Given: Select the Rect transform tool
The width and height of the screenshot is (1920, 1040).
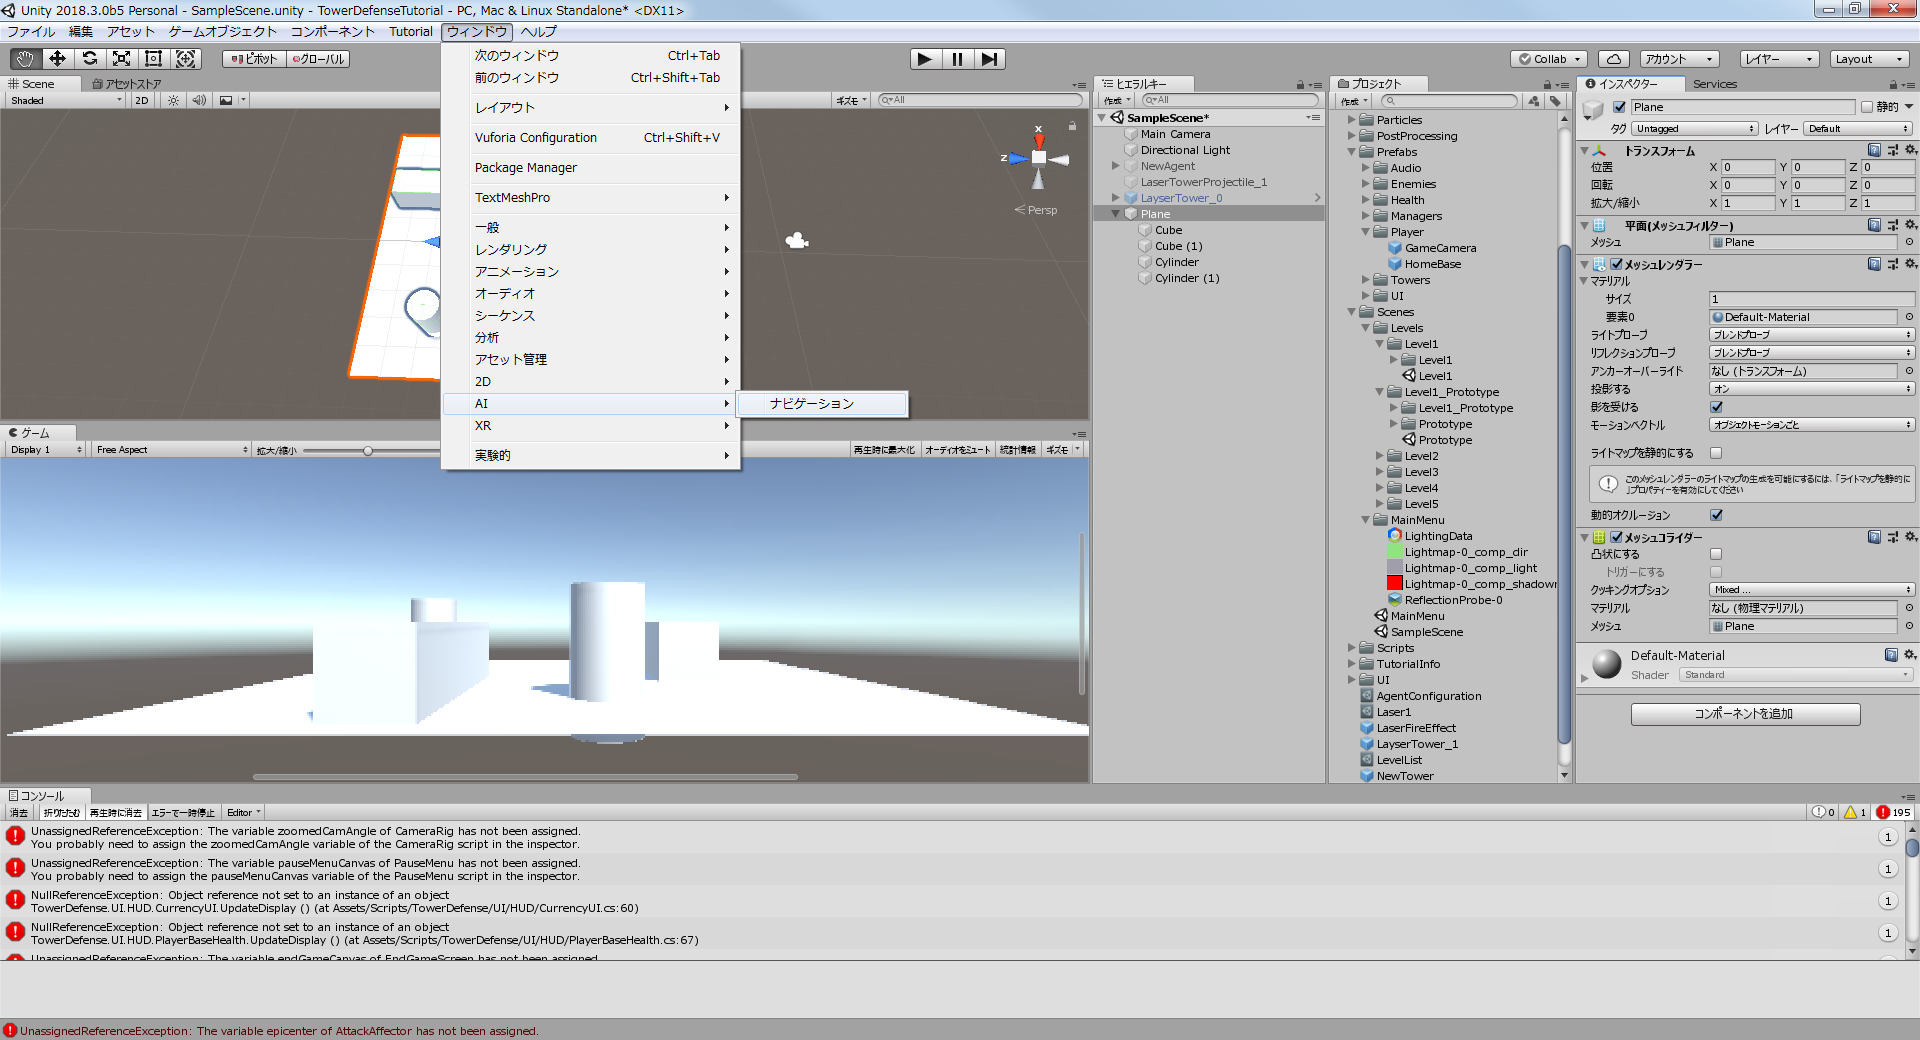Looking at the screenshot, I should (153, 59).
